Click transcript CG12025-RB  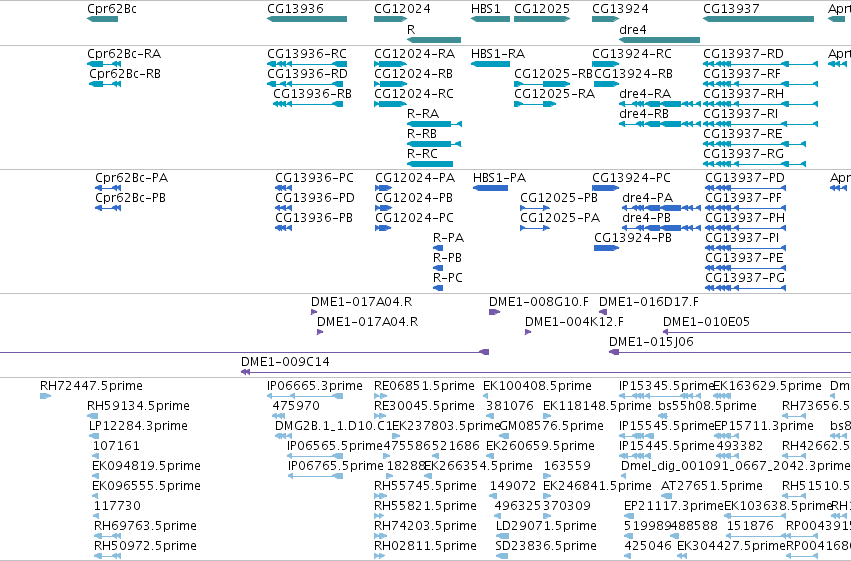tap(542, 84)
